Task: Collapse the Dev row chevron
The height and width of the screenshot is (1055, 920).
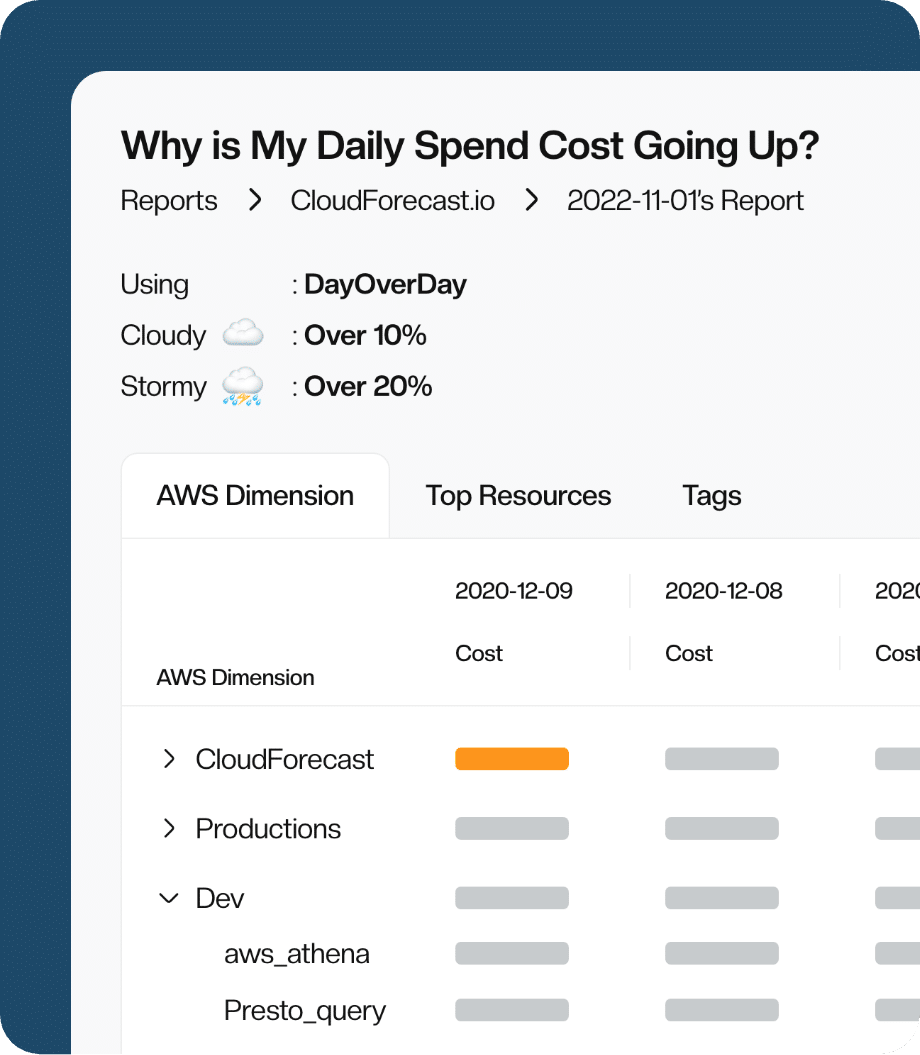Action: [169, 898]
